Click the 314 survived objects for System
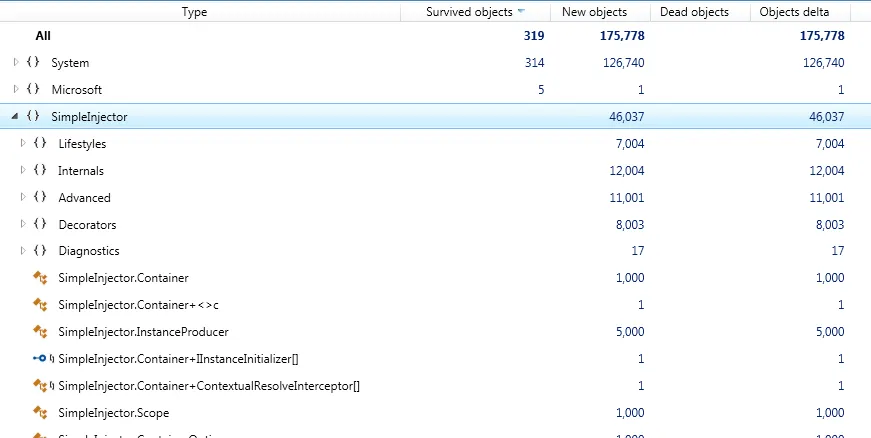Image resolution: width=871 pixels, height=438 pixels. (x=534, y=63)
